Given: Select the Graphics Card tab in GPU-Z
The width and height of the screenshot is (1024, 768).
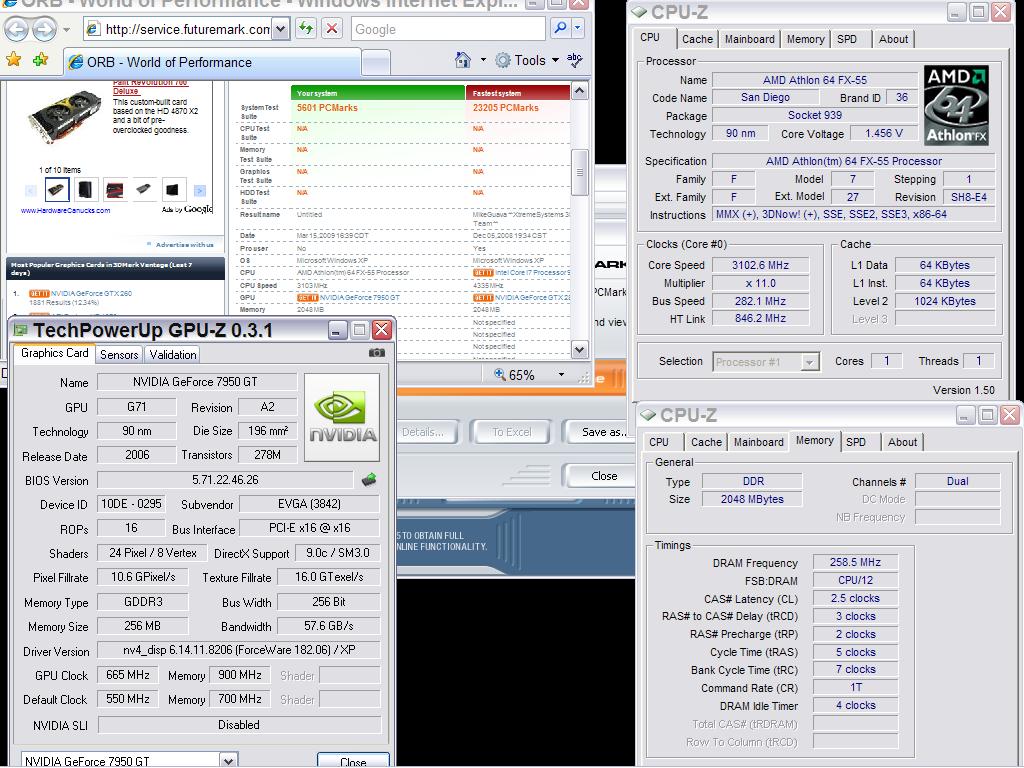Looking at the screenshot, I should [54, 353].
